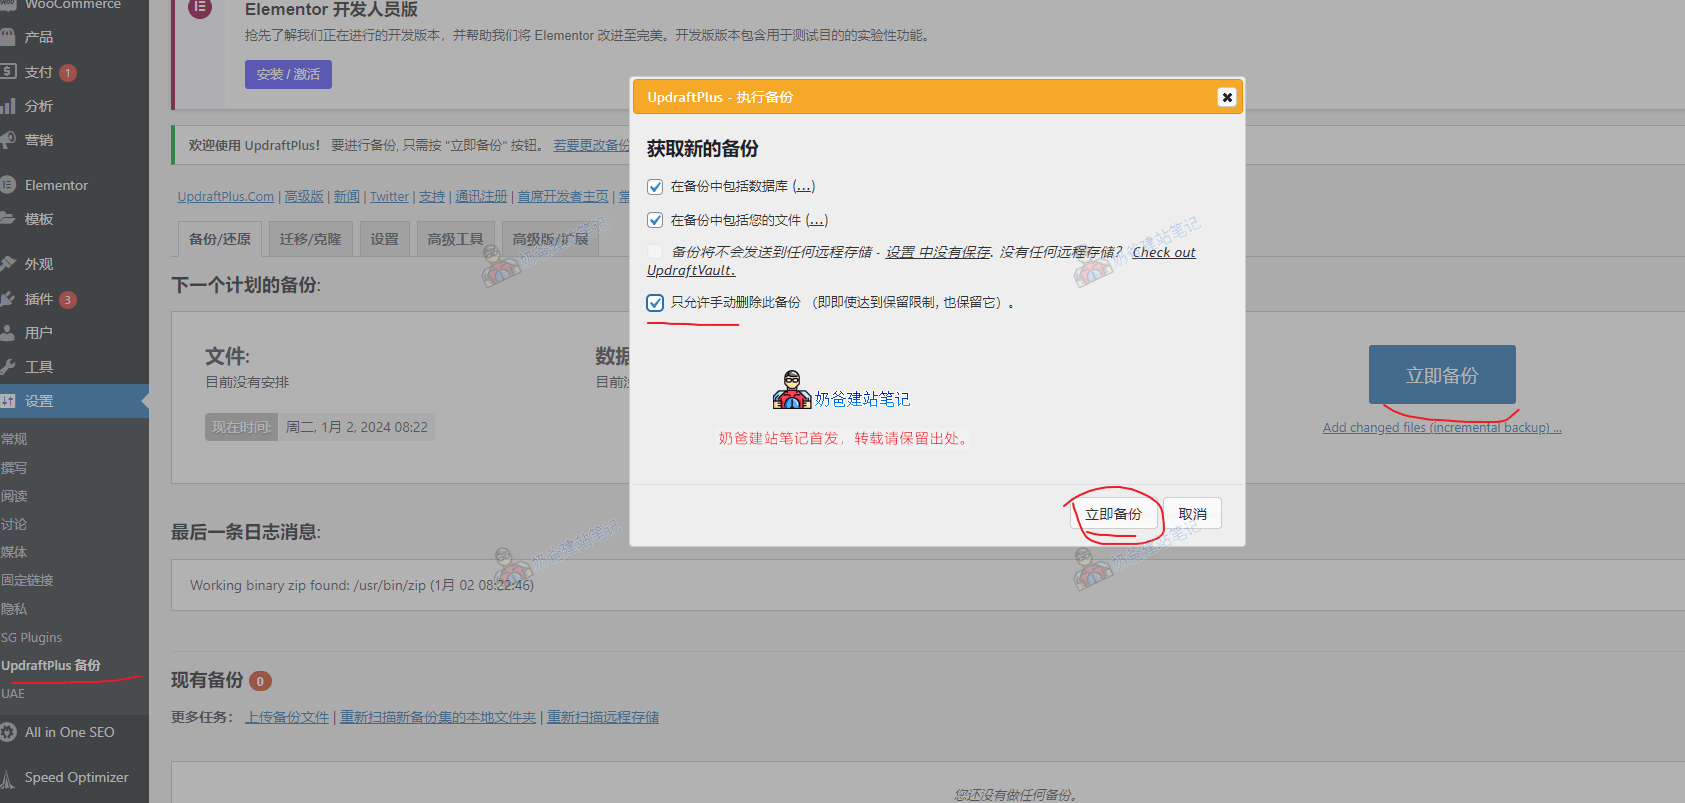Open the UpdraftPlus.Com link
Viewport: 1685px width, 803px height.
[226, 197]
